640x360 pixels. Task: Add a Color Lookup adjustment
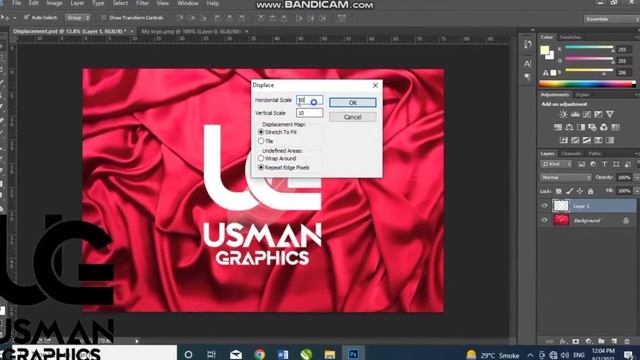coord(616,127)
